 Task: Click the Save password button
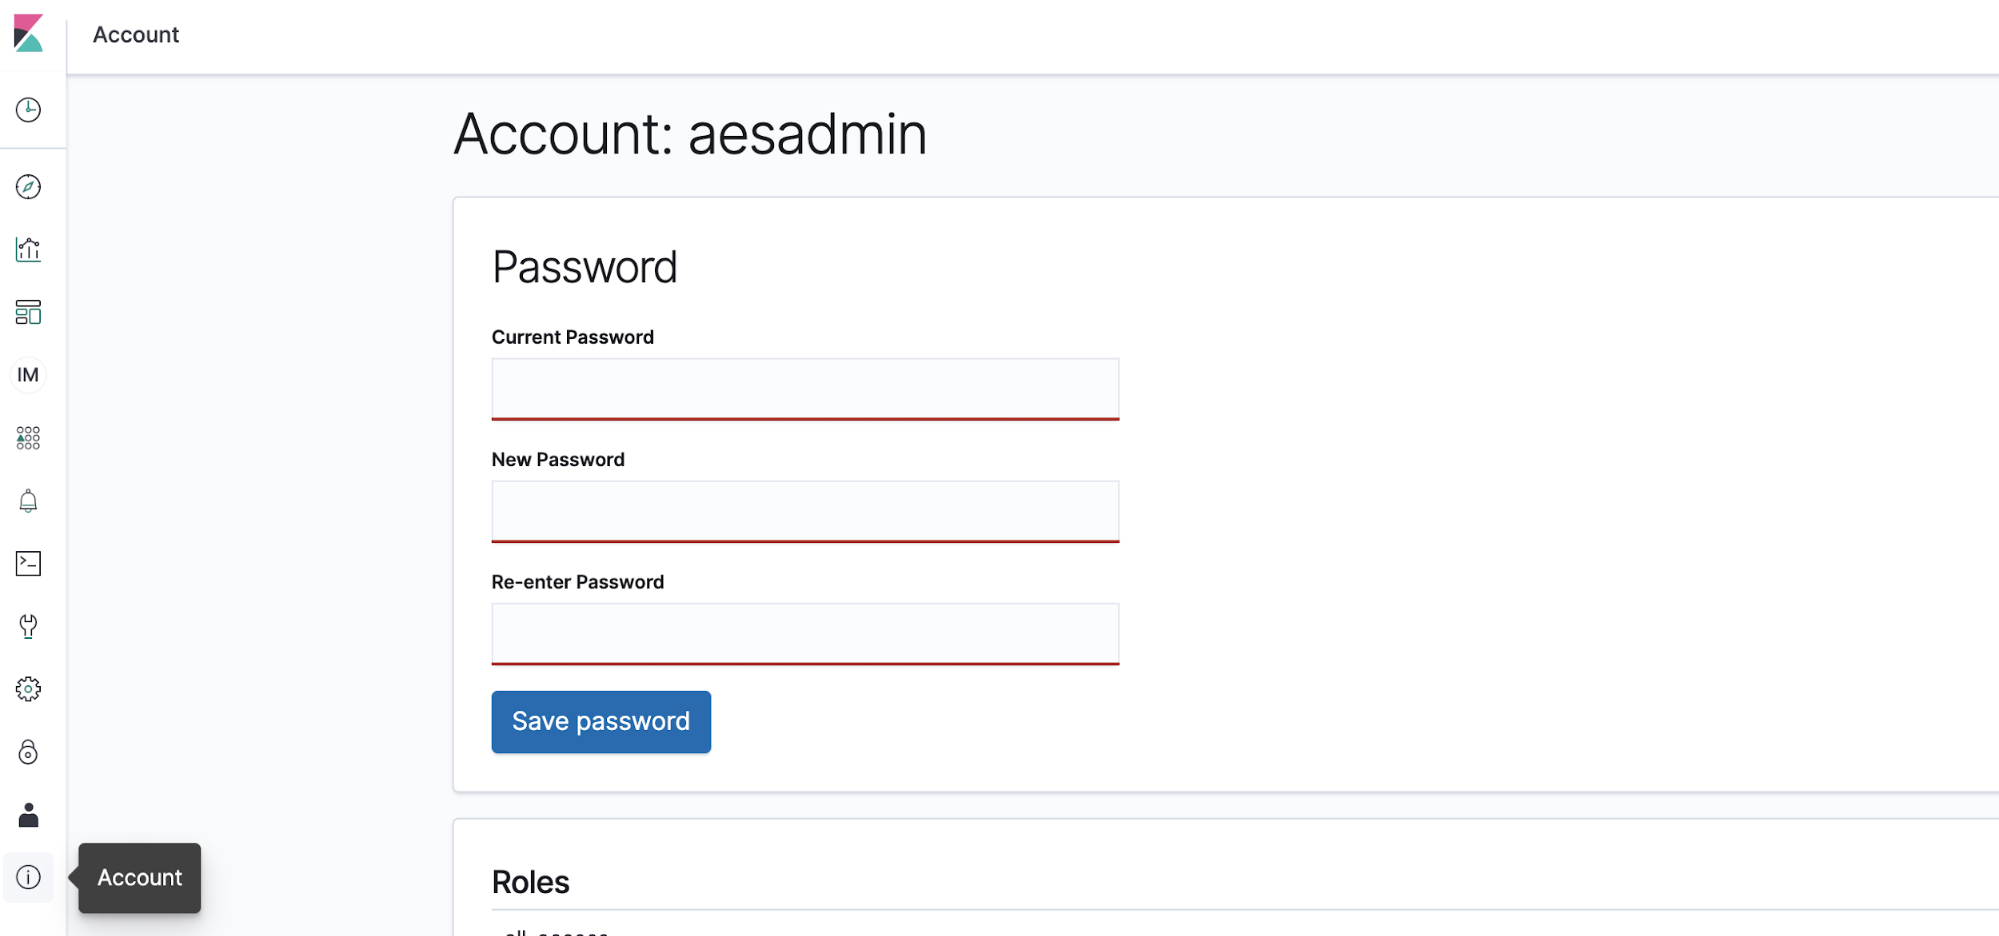tap(601, 722)
